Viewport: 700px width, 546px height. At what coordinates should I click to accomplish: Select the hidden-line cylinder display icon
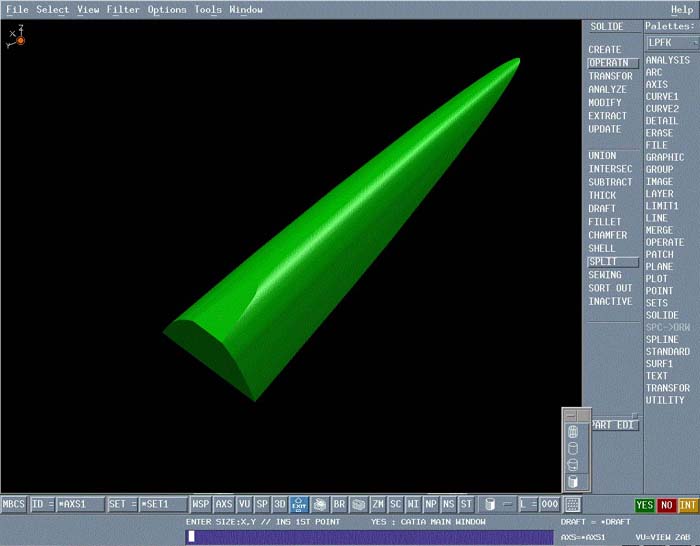572,448
